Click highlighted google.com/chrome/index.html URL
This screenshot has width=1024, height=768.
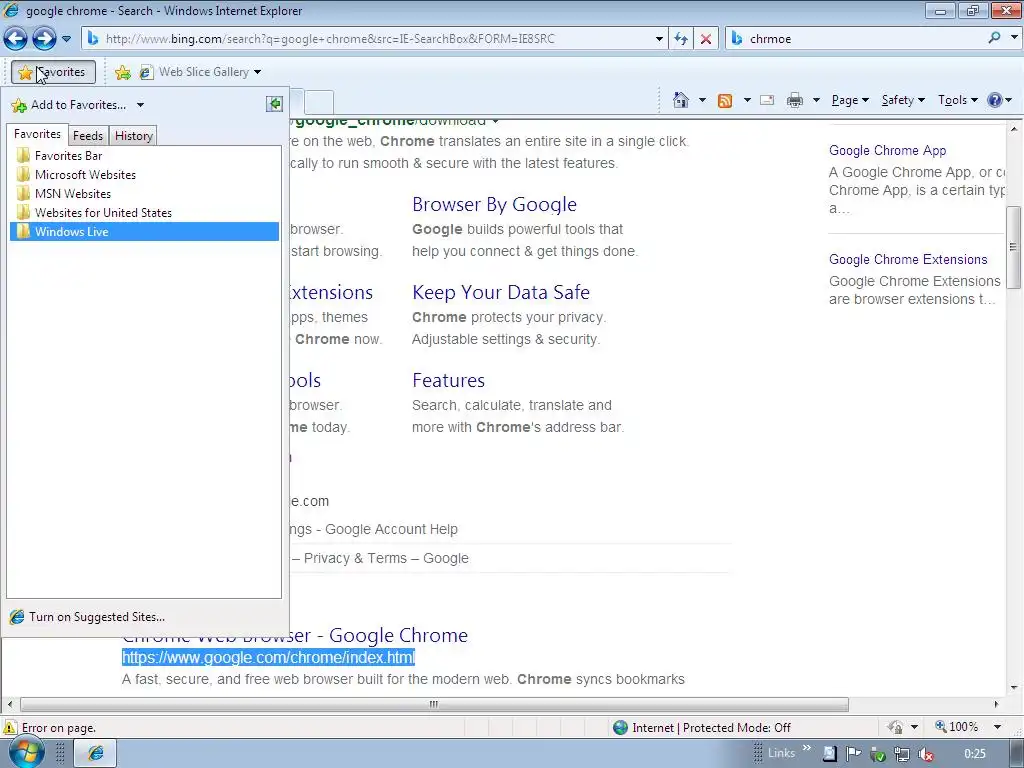click(x=268, y=658)
